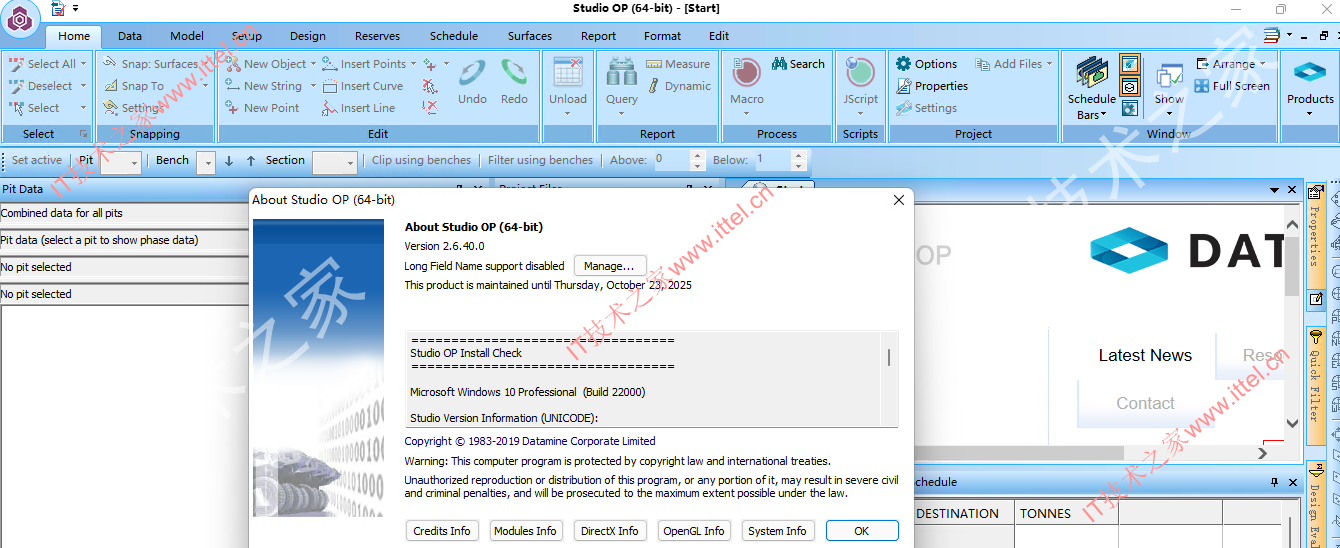This screenshot has height=548, width=1340.
Task: Open the Reserves ribbon tab
Action: pos(377,36)
